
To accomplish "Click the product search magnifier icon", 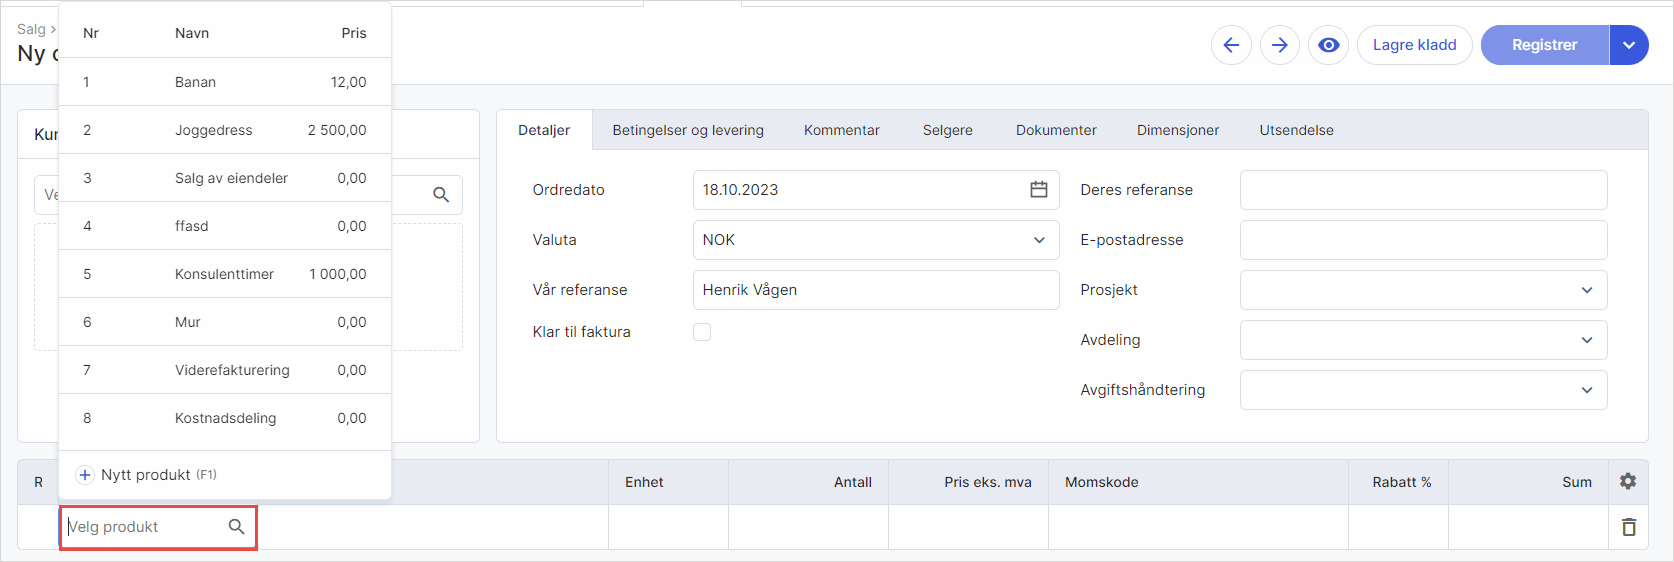I will 237,527.
